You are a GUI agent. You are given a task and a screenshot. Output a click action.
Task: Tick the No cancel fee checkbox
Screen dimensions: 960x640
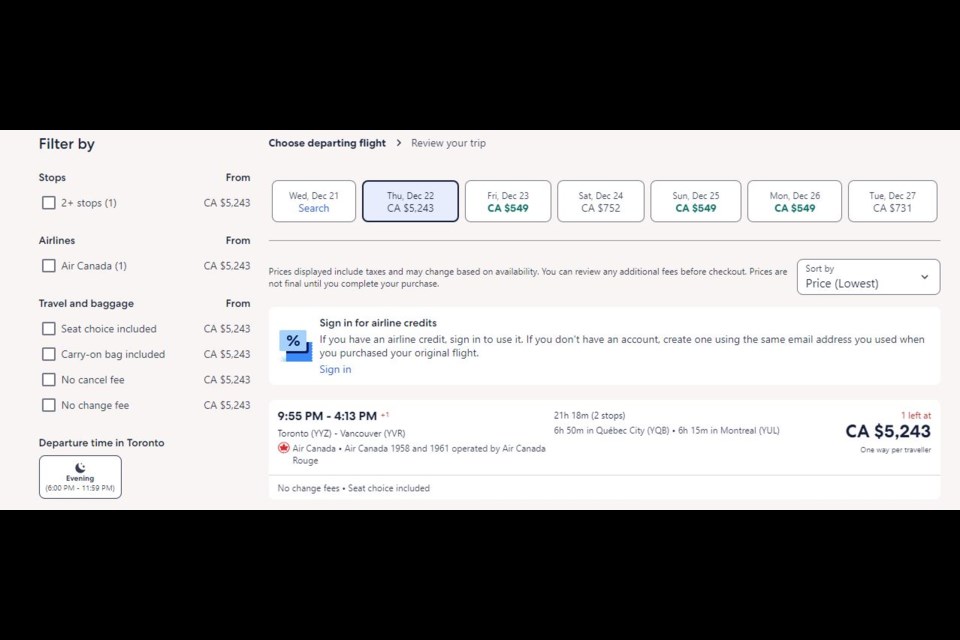click(x=48, y=380)
